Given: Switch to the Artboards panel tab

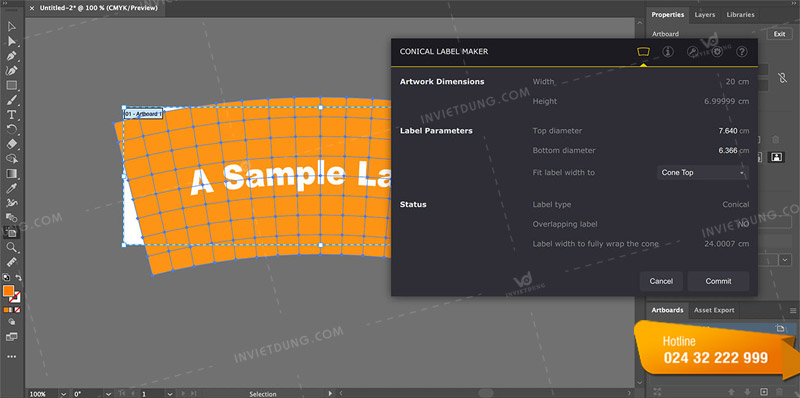Looking at the screenshot, I should [667, 310].
